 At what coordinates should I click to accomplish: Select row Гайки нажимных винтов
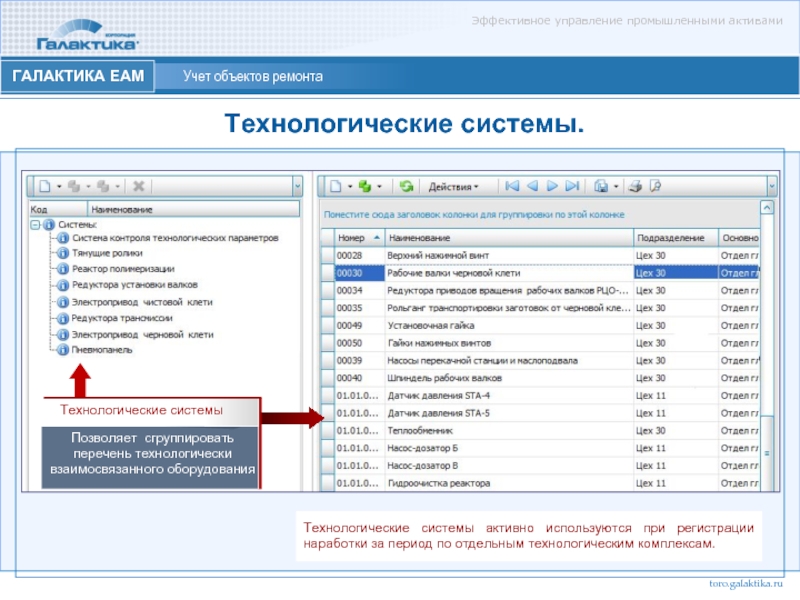point(540,343)
